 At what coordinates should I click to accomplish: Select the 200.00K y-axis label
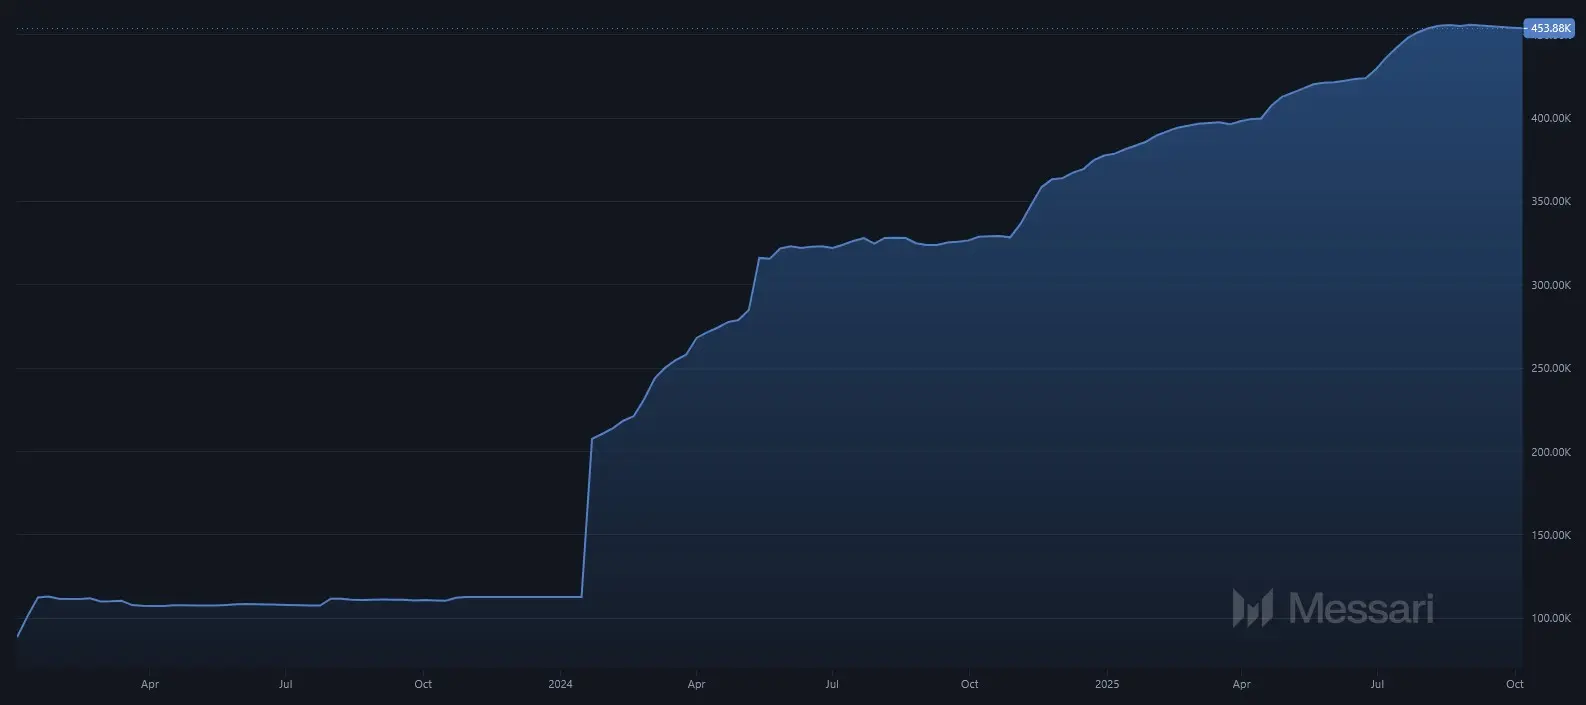tap(1551, 452)
